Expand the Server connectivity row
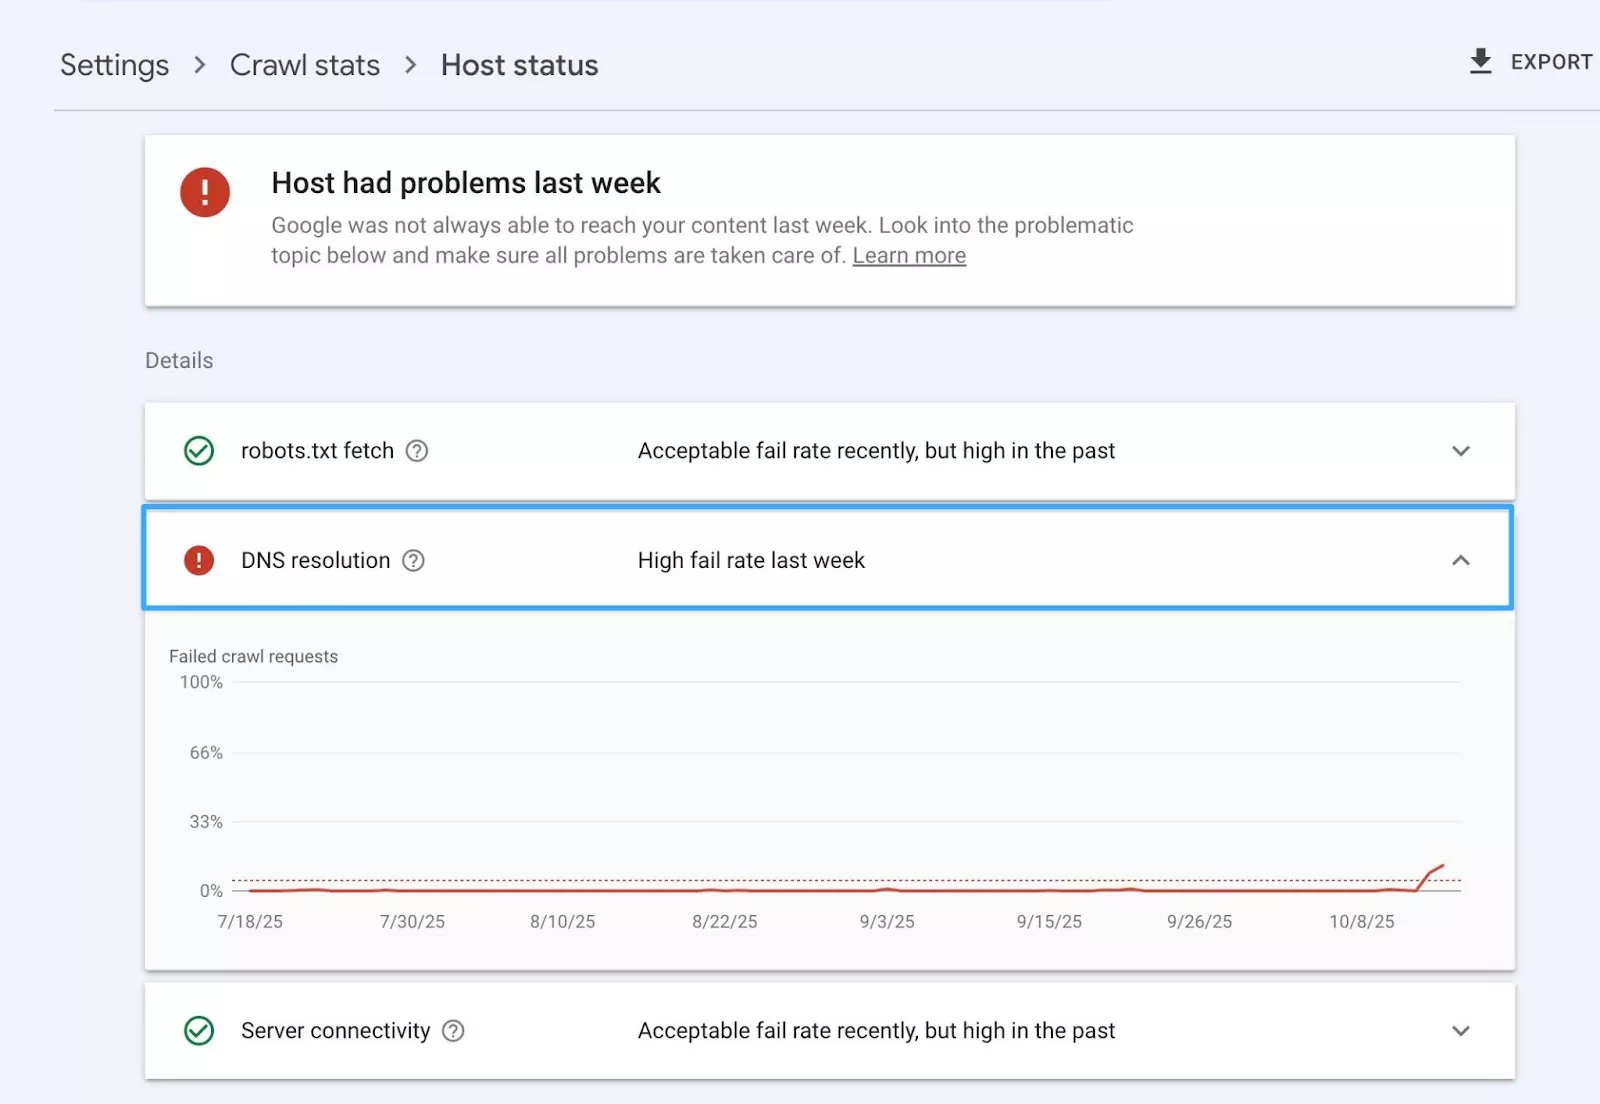 click(1461, 1030)
